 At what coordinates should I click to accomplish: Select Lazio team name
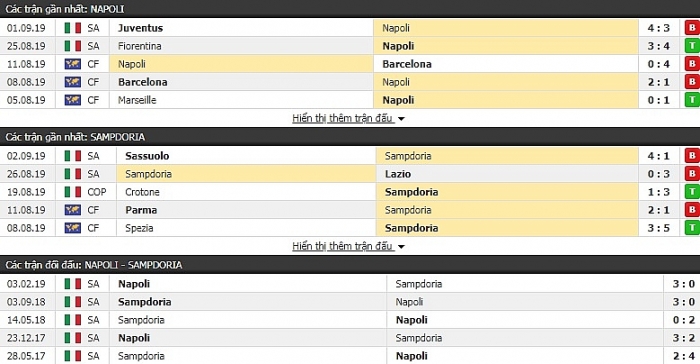pyautogui.click(x=398, y=174)
